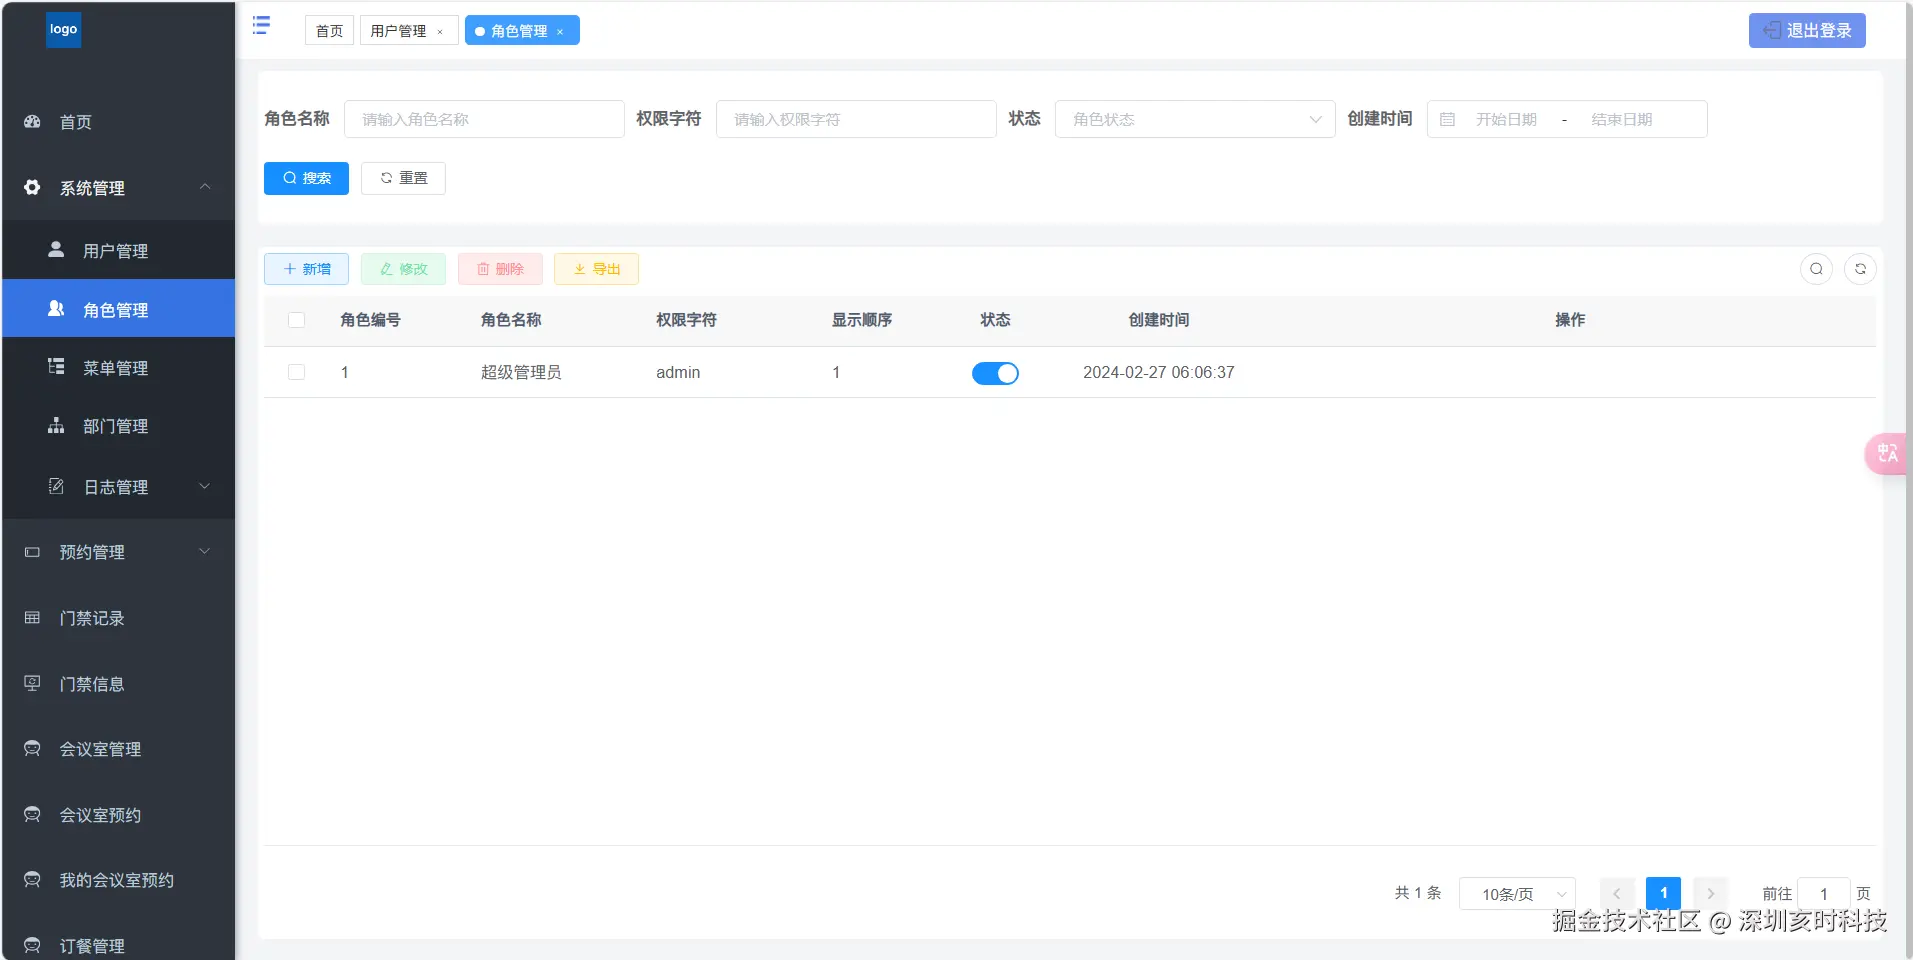The width and height of the screenshot is (1913, 960).
Task: Click the org chart icon beside 部门管理
Action: coord(56,425)
